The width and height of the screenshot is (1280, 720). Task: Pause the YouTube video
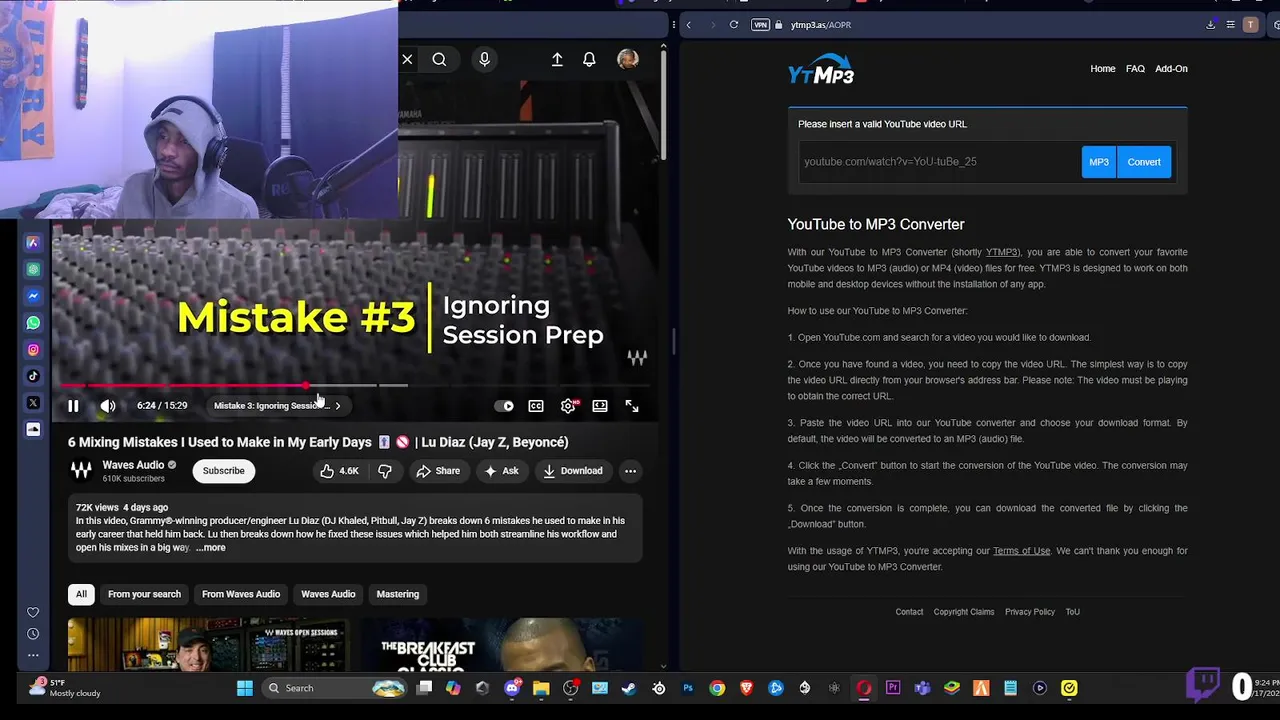point(73,406)
